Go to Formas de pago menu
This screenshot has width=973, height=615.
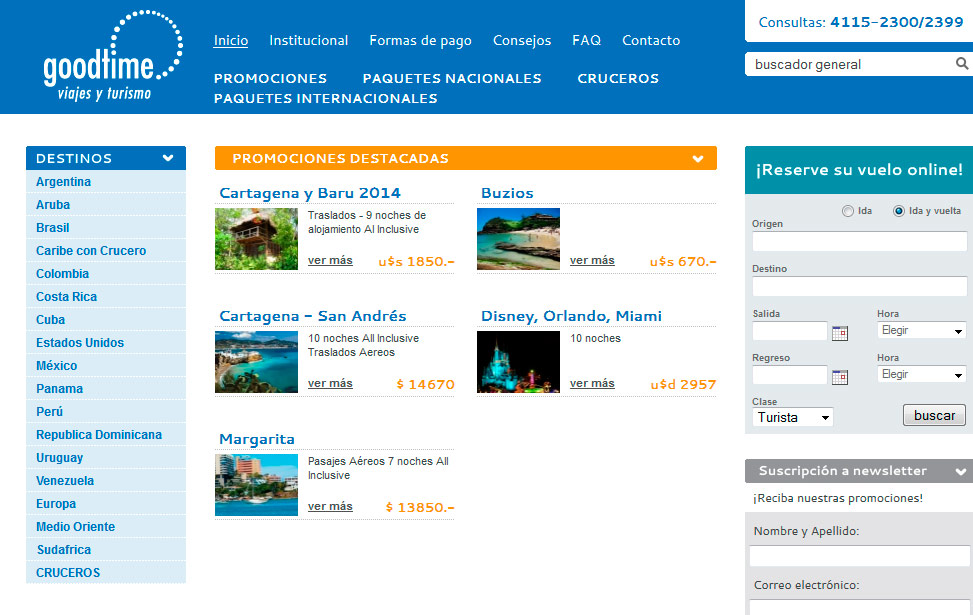click(x=420, y=41)
